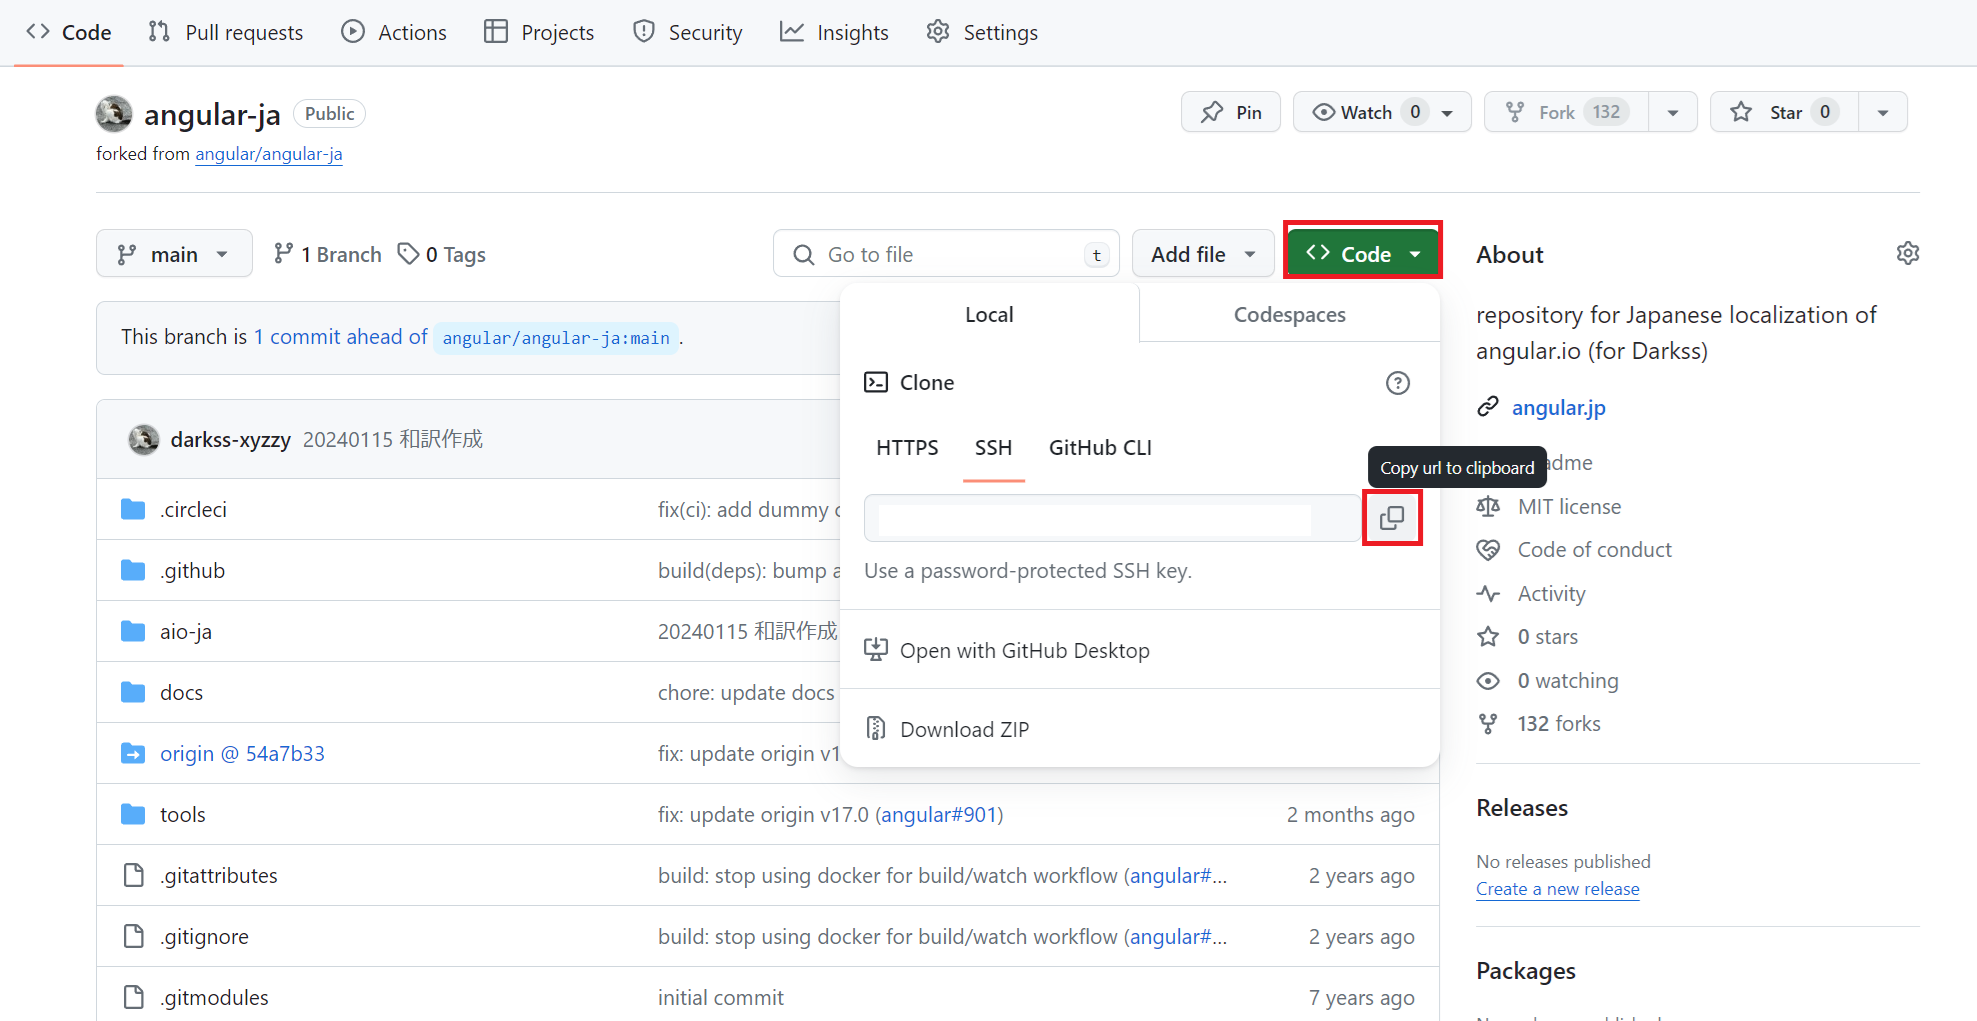The width and height of the screenshot is (1977, 1021).
Task: Open the main branch selector
Action: pyautogui.click(x=174, y=254)
